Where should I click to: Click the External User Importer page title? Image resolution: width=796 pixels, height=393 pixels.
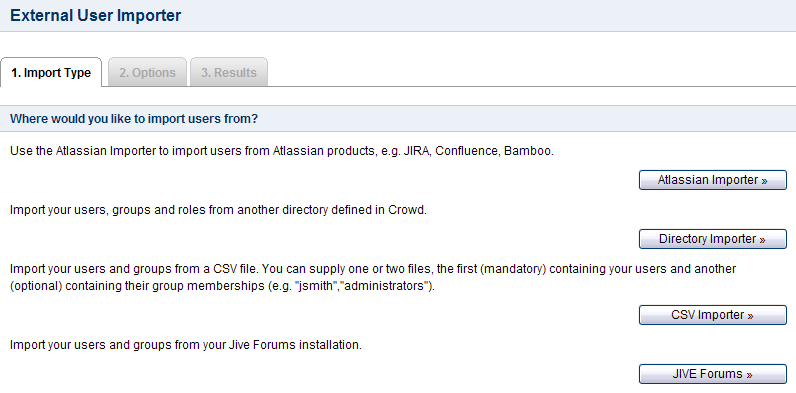(x=95, y=15)
